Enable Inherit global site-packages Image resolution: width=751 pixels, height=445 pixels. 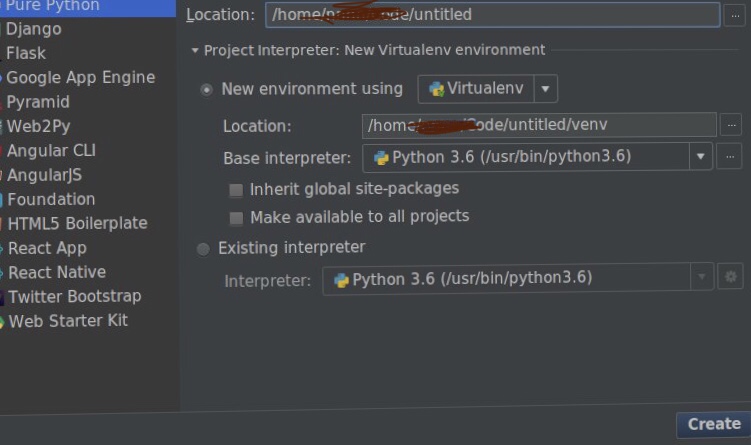(x=236, y=190)
